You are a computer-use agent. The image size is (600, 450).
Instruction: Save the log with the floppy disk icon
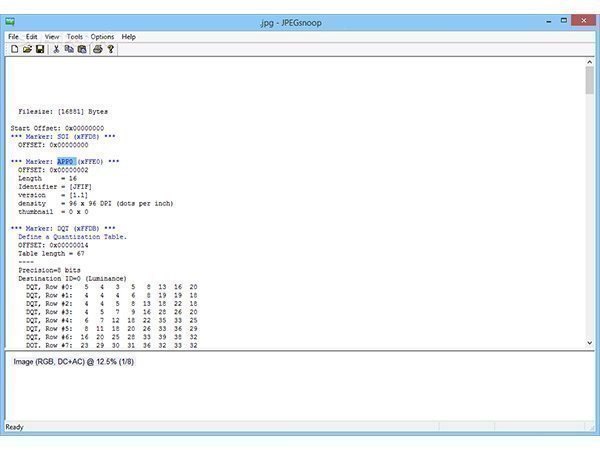pyautogui.click(x=39, y=49)
